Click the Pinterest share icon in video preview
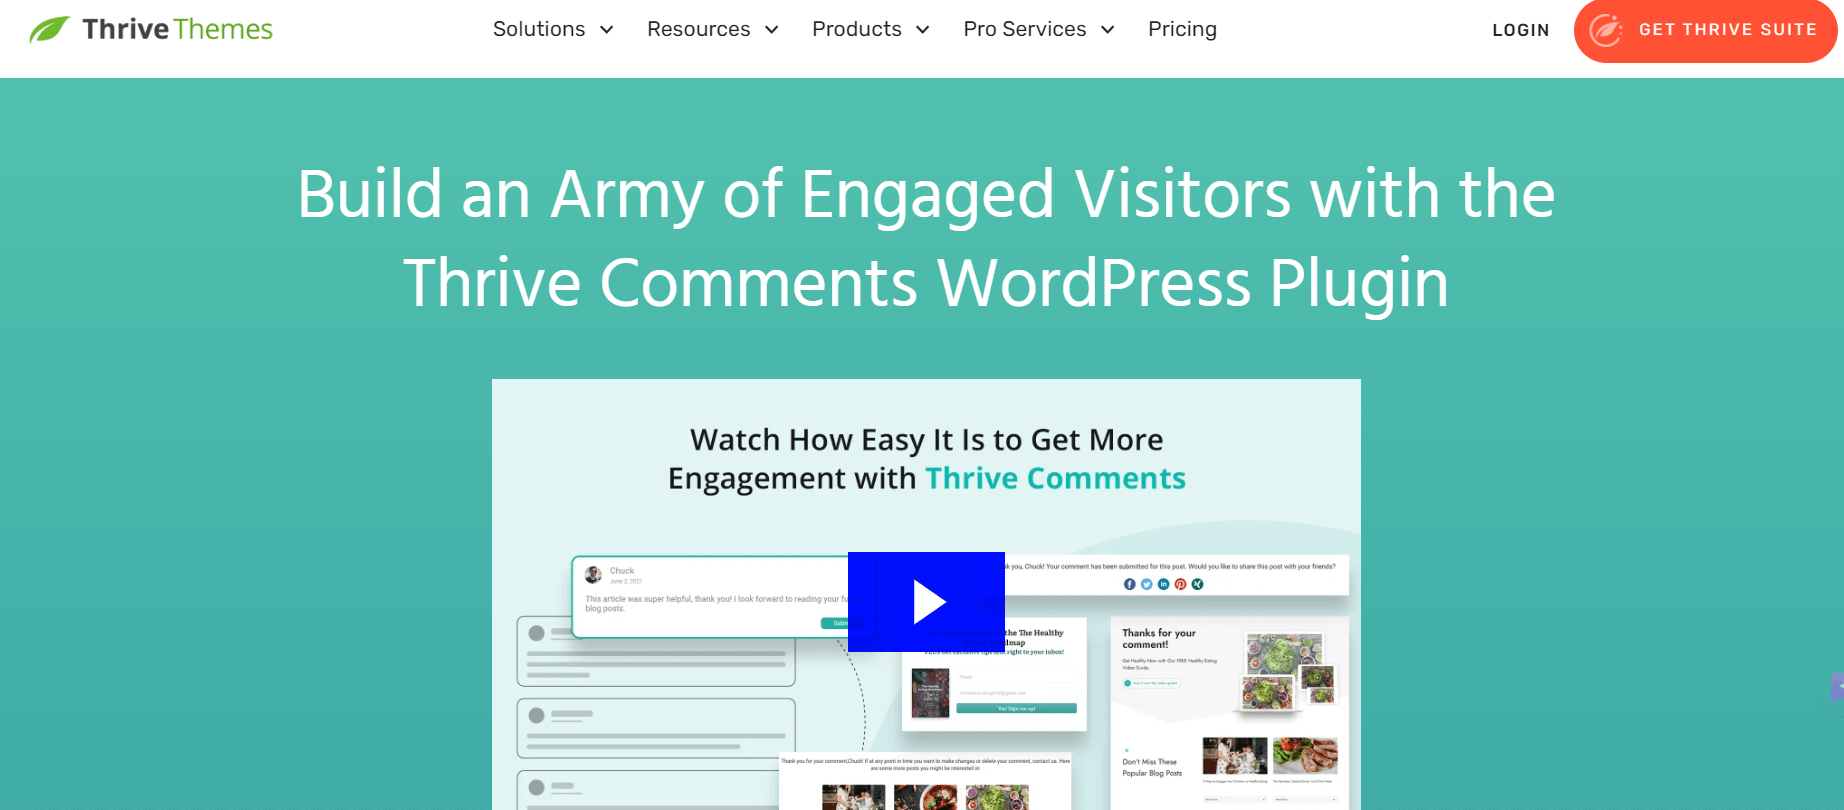The image size is (1844, 810). coord(1181,584)
